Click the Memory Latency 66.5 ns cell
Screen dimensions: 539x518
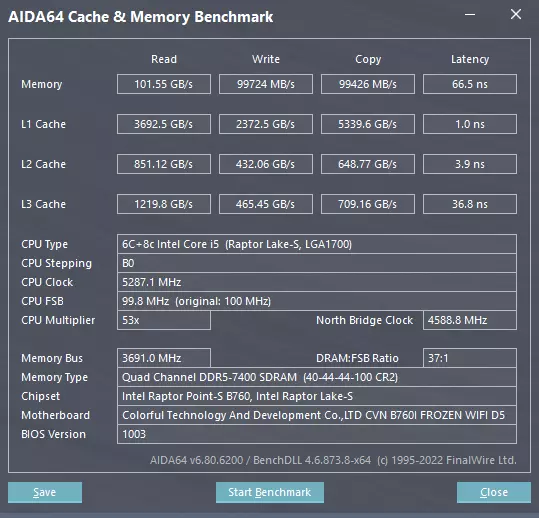point(470,84)
